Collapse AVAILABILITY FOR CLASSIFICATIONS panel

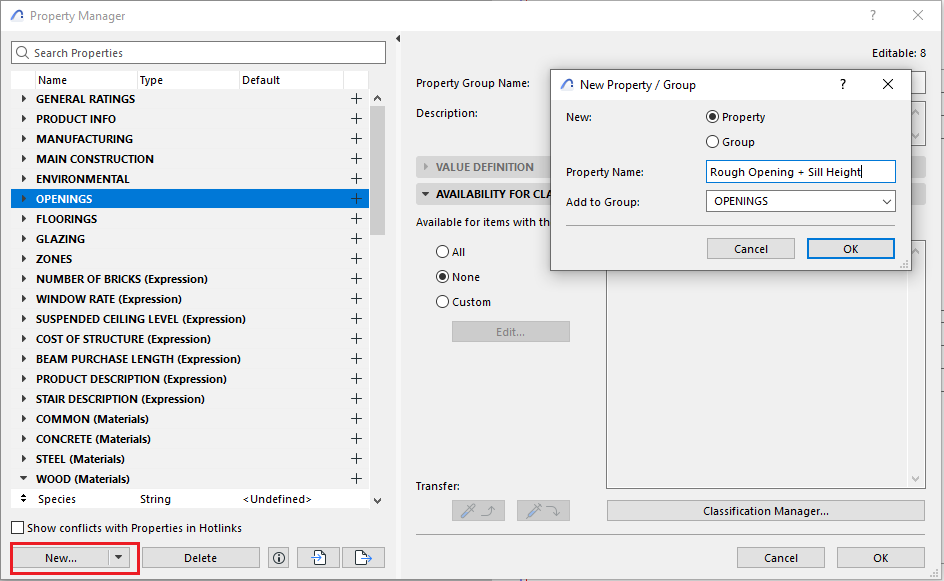coord(426,194)
